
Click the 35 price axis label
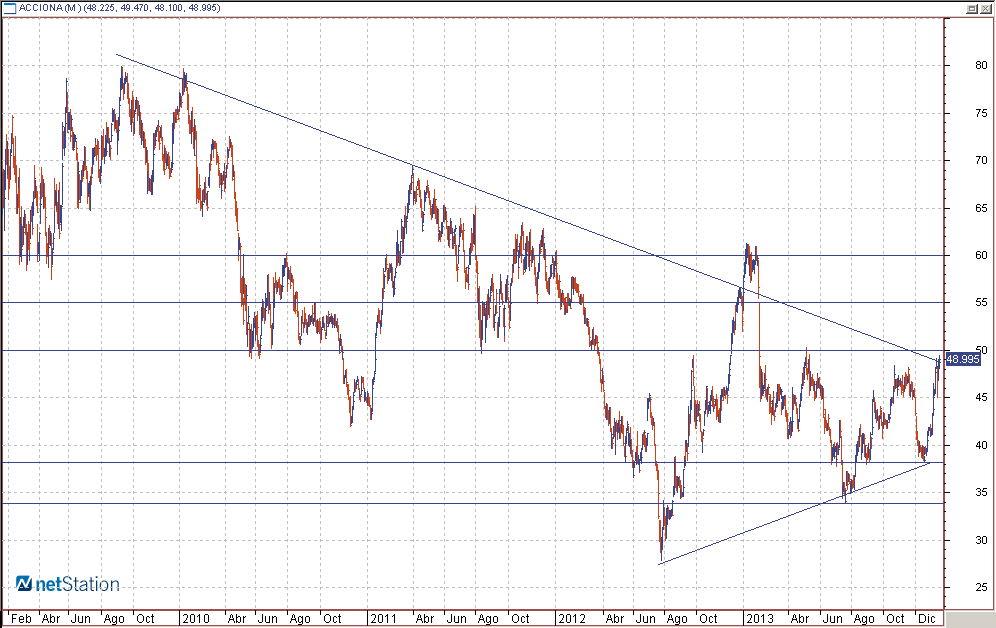(981, 493)
